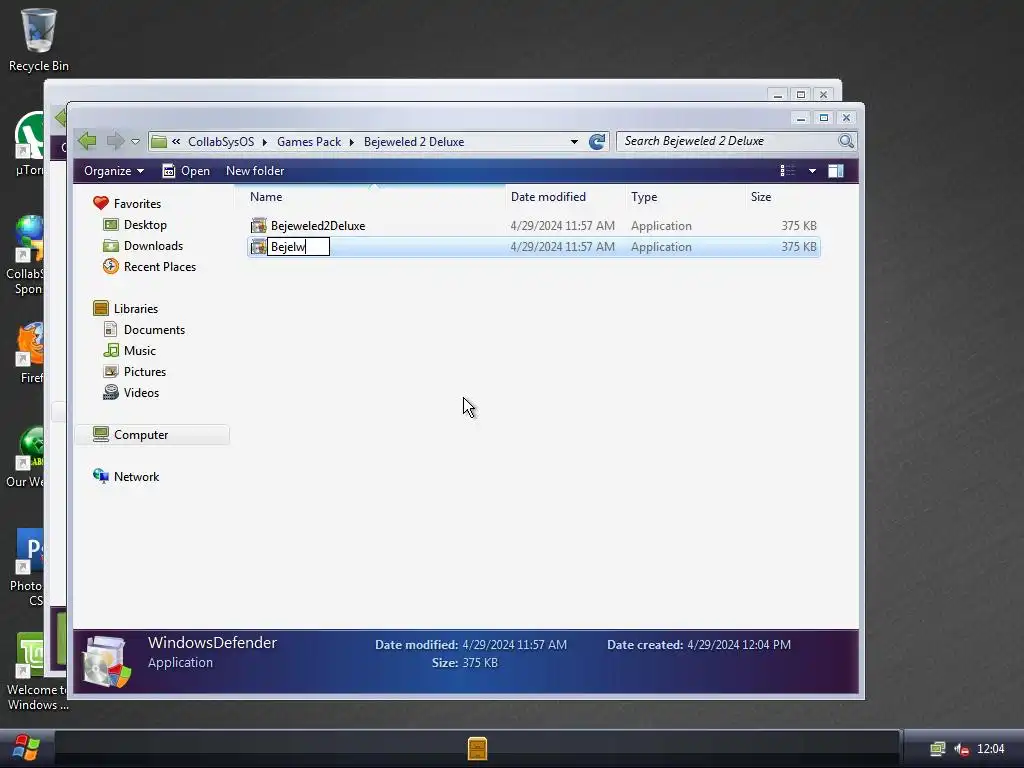
Task: Expand the arrow after CollabSysOS breadcrumb
Action: pyautogui.click(x=265, y=142)
